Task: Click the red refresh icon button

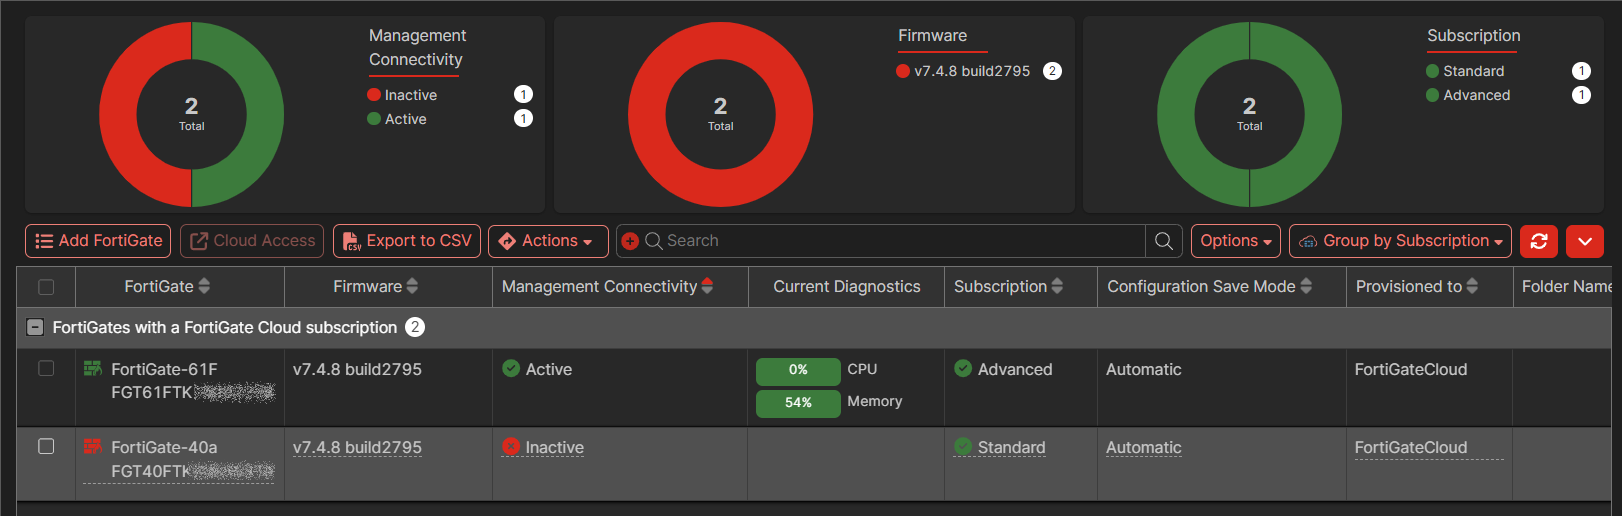Action: pos(1539,241)
